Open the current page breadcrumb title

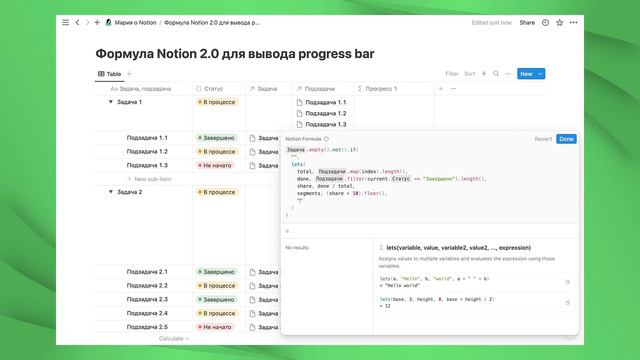(x=211, y=22)
